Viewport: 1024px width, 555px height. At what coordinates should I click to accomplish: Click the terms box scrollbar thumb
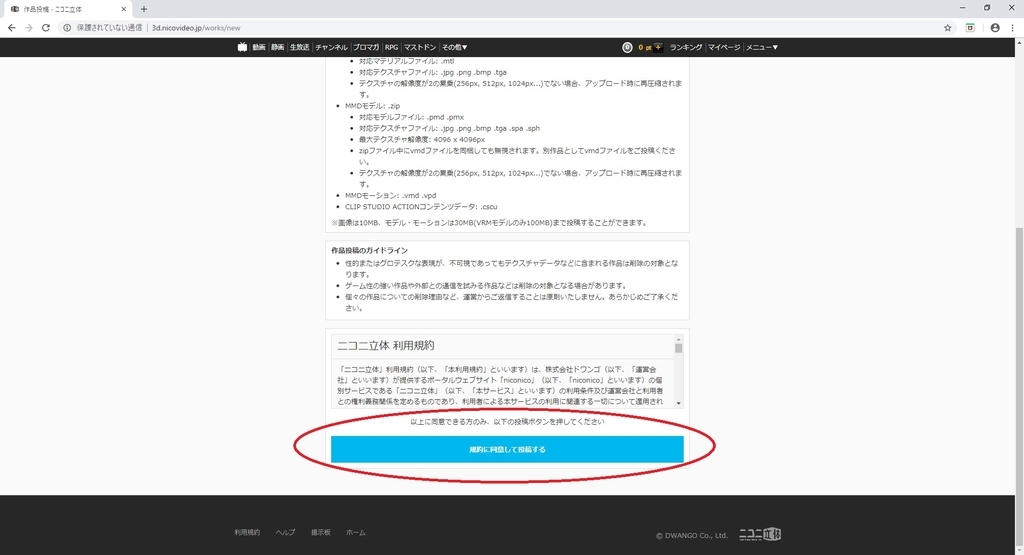click(679, 348)
